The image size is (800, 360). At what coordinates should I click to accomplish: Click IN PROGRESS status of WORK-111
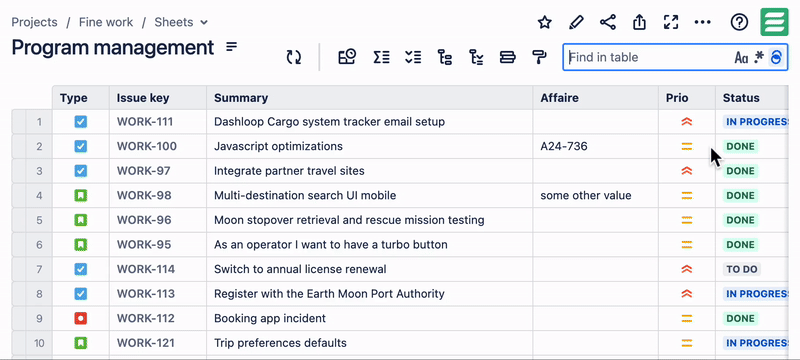pos(756,122)
